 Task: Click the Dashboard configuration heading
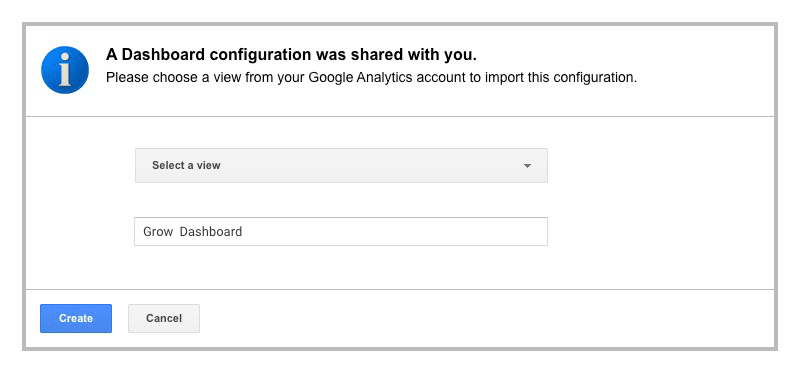291,54
